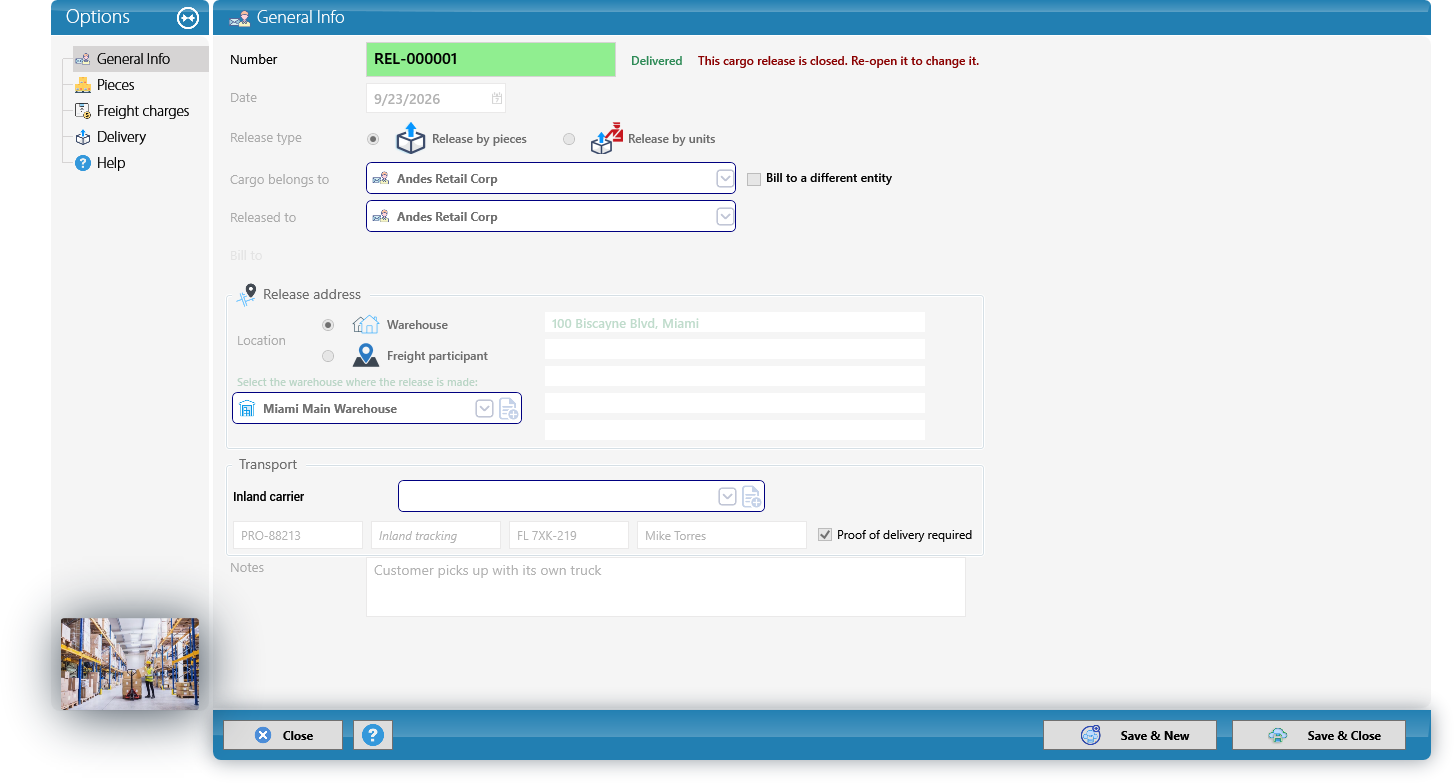Click the Release address location pin icon
1454x783 pixels.
point(246,294)
